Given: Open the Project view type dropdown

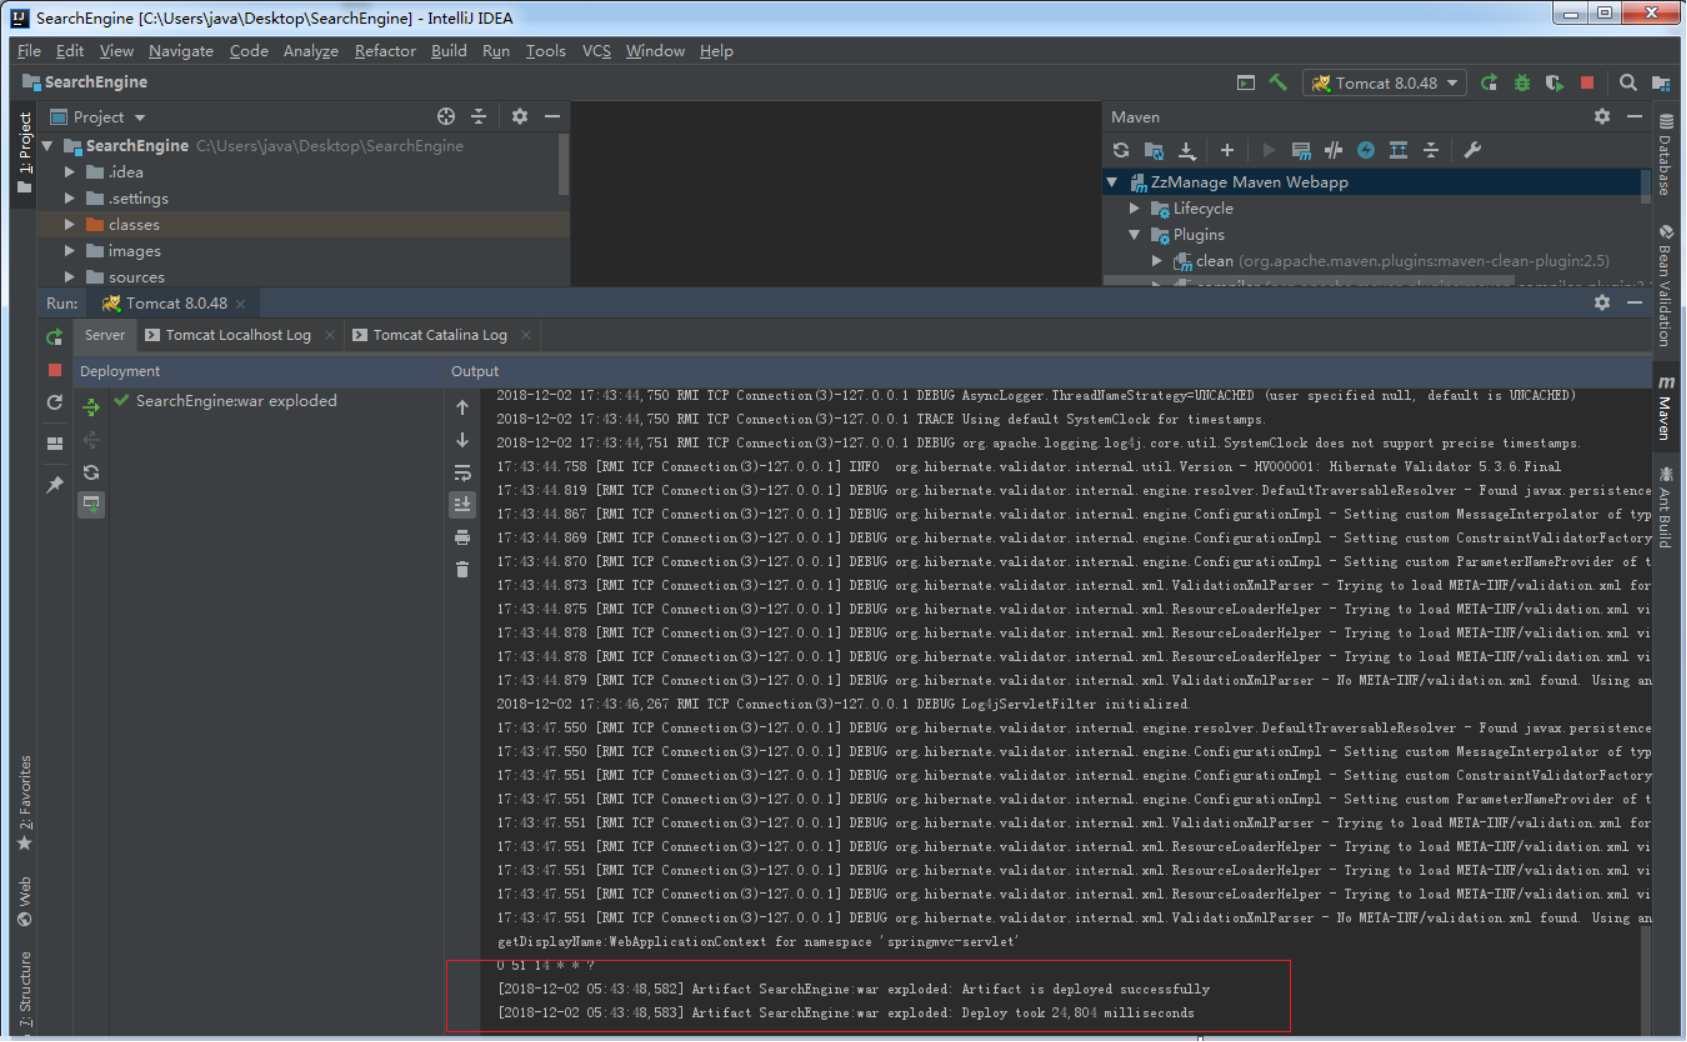Looking at the screenshot, I should 98,117.
